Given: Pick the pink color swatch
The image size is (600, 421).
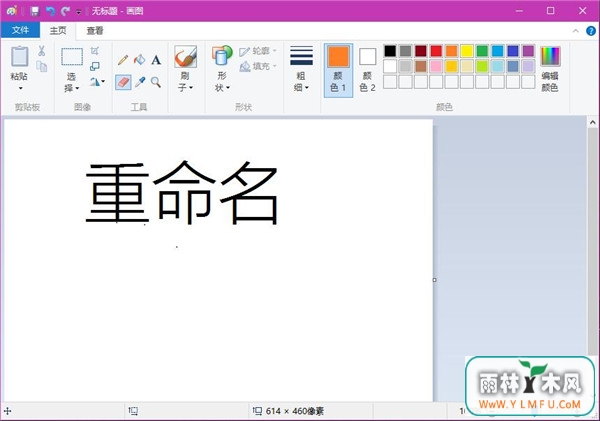Looking at the screenshot, I should pos(436,66).
